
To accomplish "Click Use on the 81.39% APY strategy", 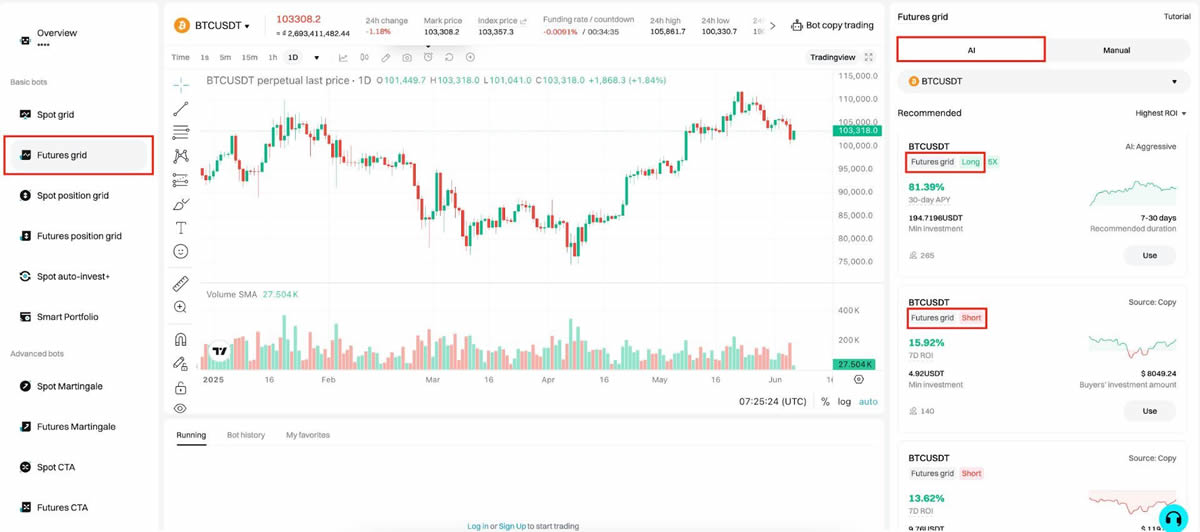I will tap(1149, 255).
